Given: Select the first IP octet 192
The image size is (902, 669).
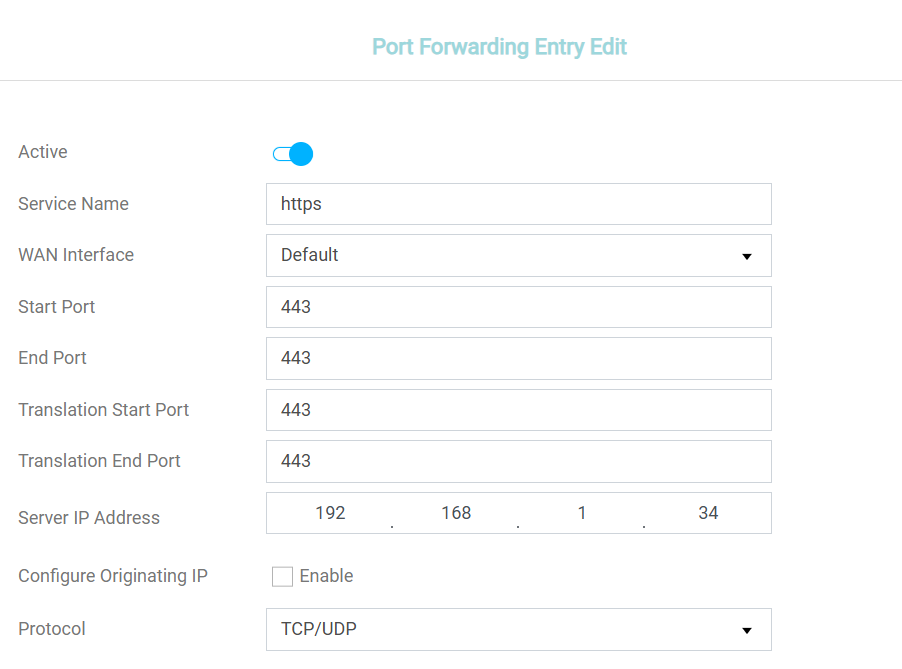Looking at the screenshot, I should tap(330, 513).
